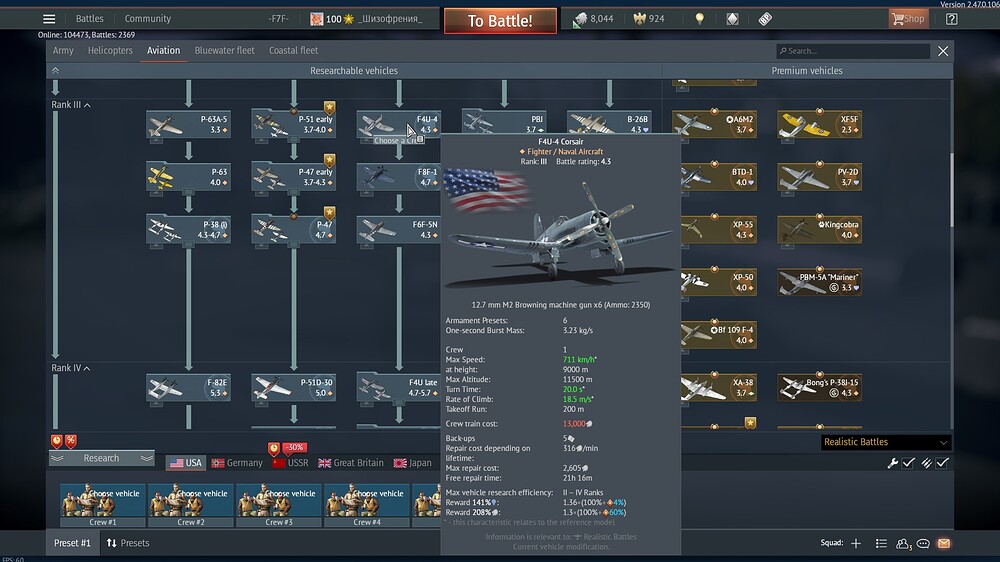Select the F-82E aircraft card
This screenshot has width=1000, height=562.
188,387
